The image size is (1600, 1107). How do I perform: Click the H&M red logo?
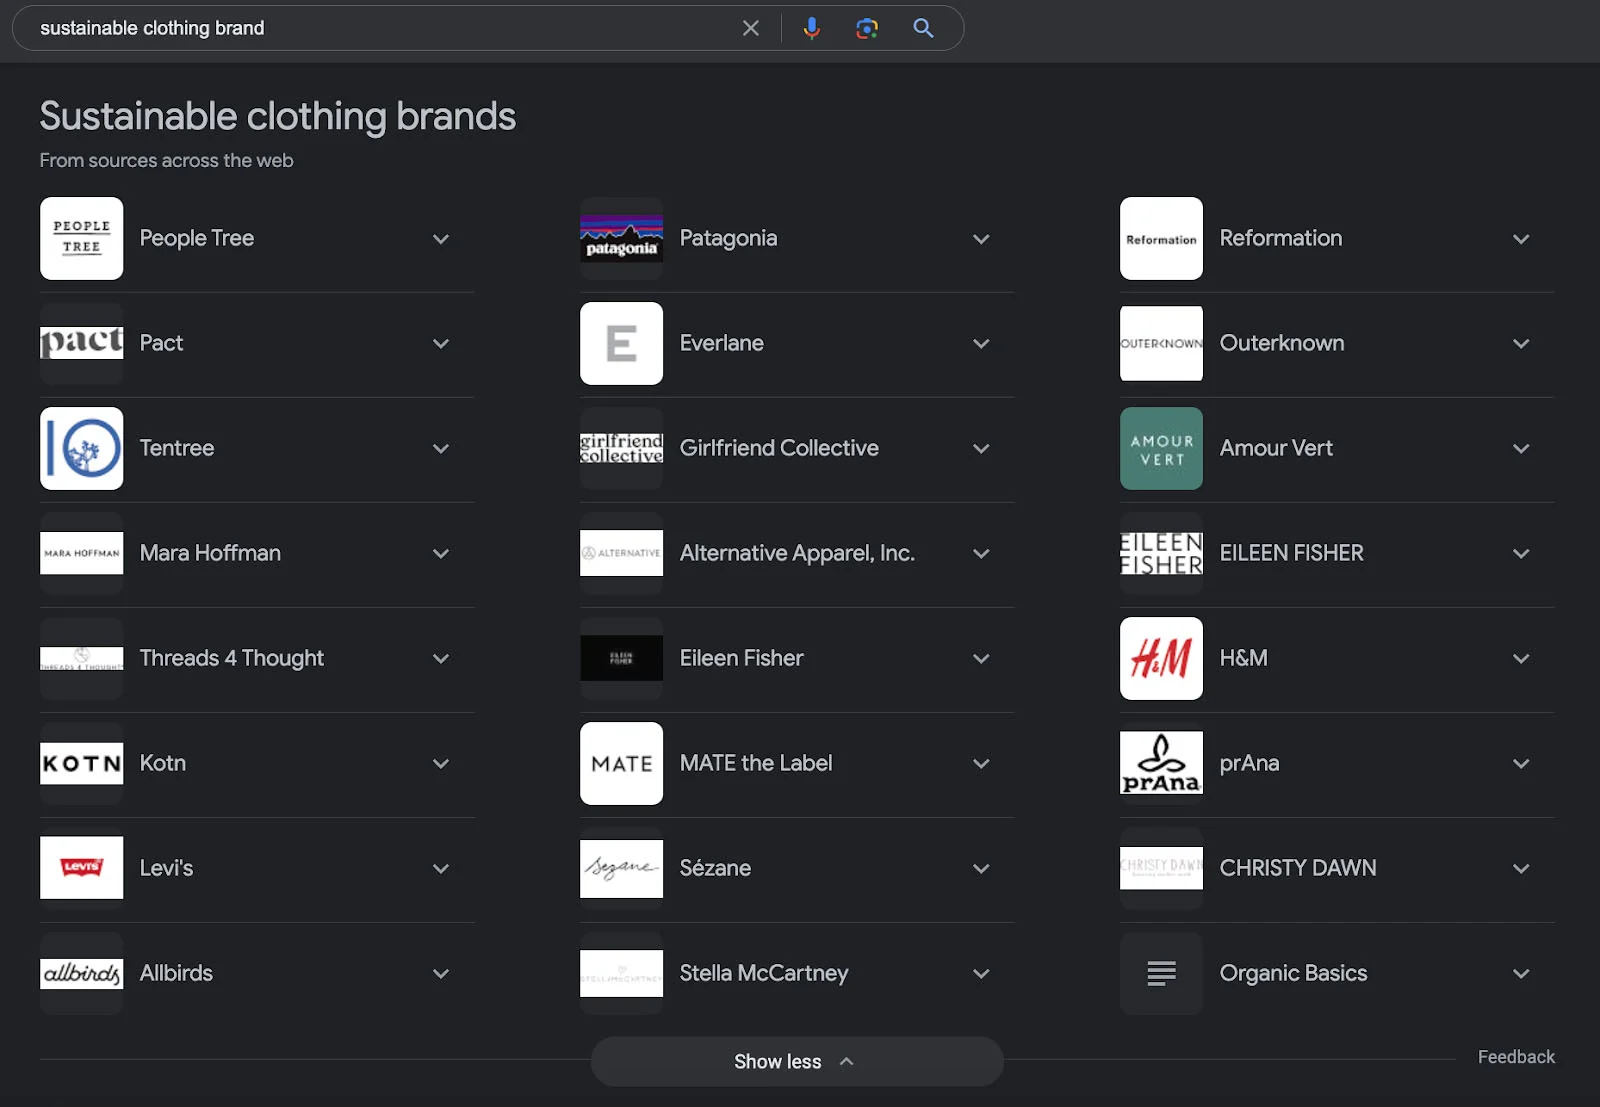tap(1162, 658)
